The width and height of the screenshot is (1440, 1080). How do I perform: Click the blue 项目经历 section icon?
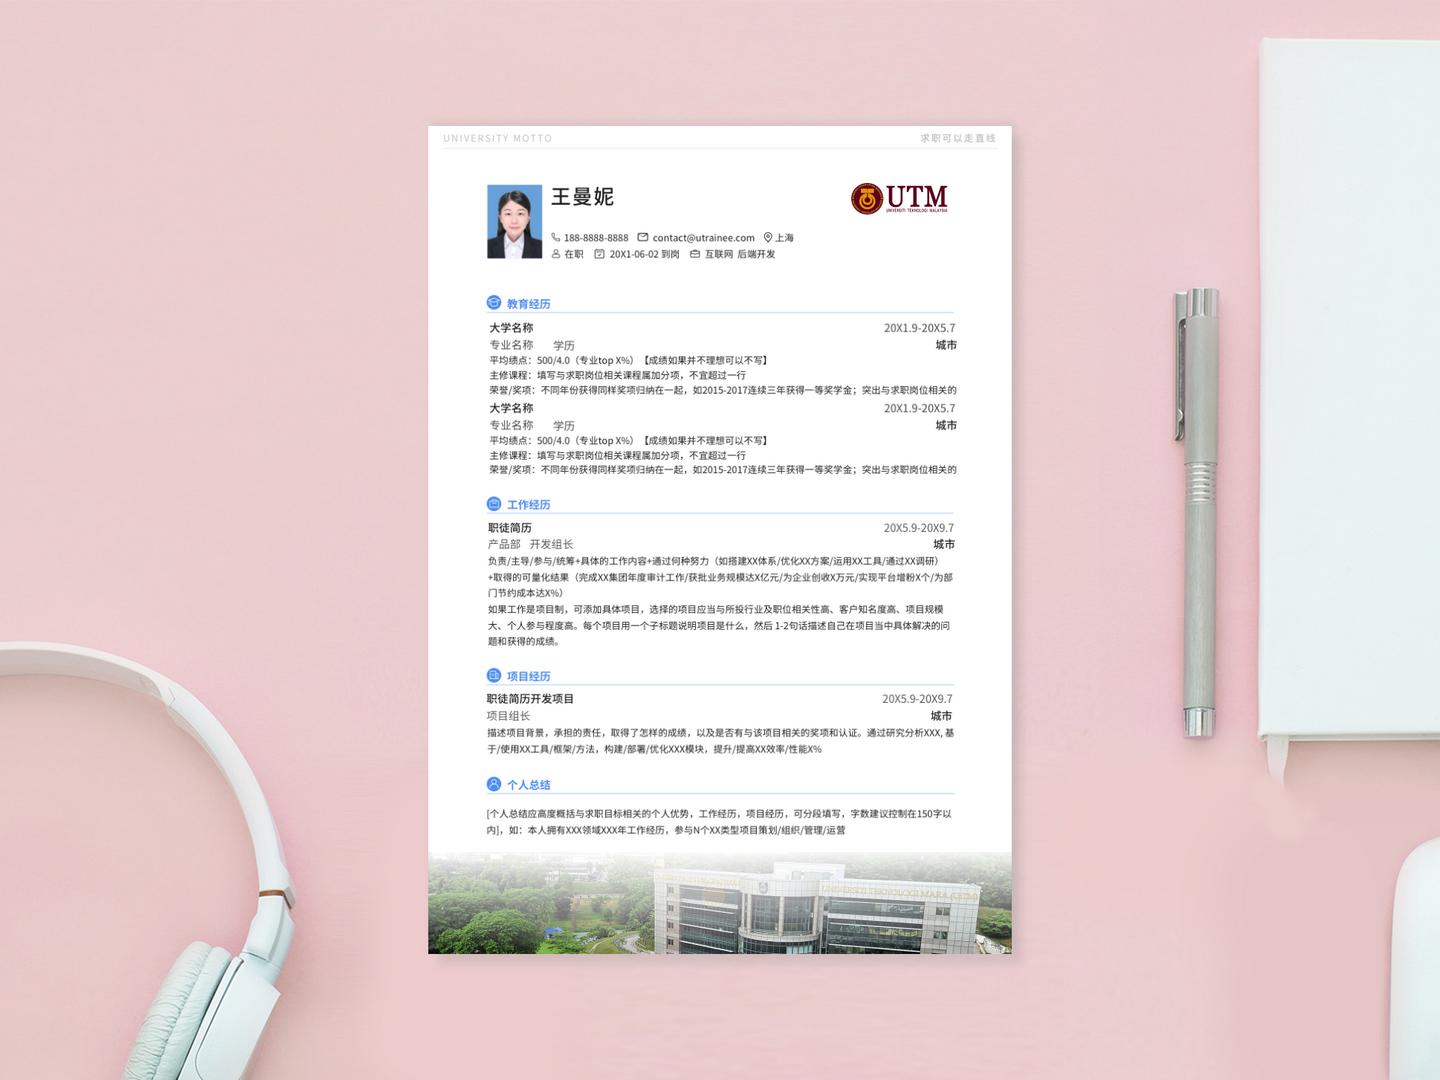coord(492,675)
